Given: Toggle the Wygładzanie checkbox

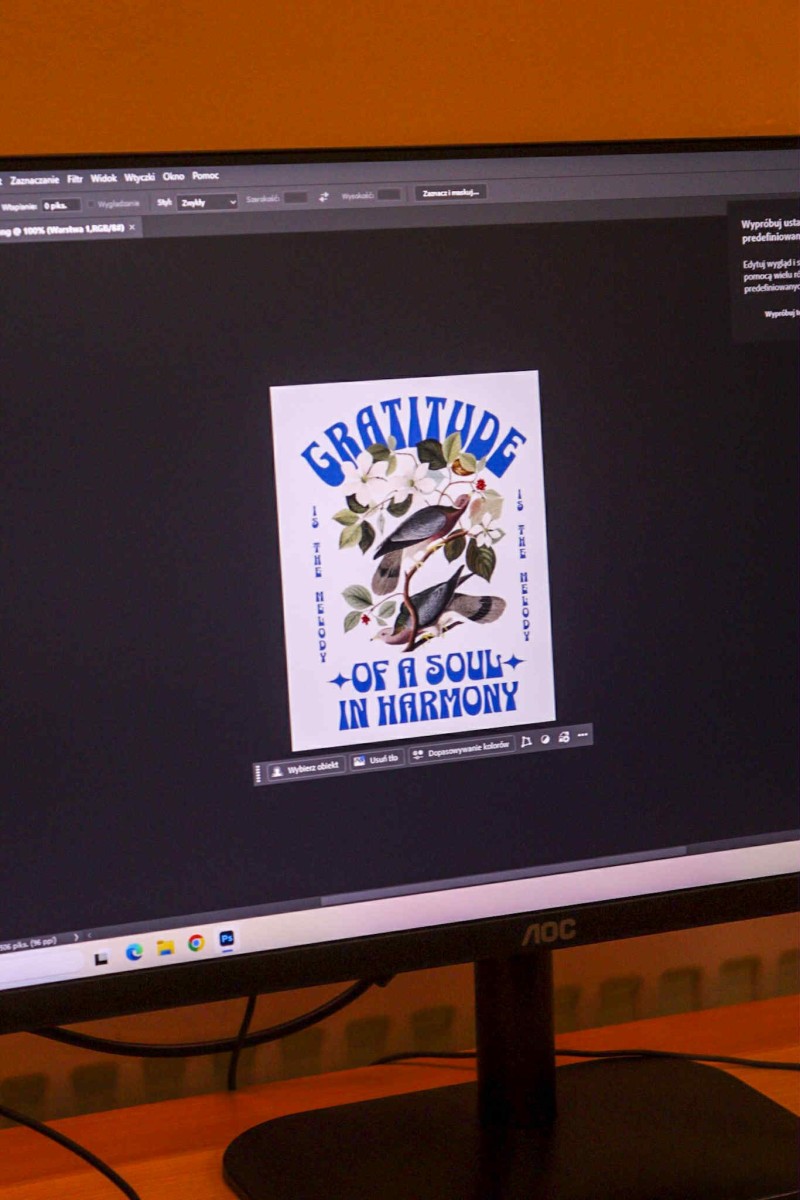Looking at the screenshot, I should (x=92, y=203).
